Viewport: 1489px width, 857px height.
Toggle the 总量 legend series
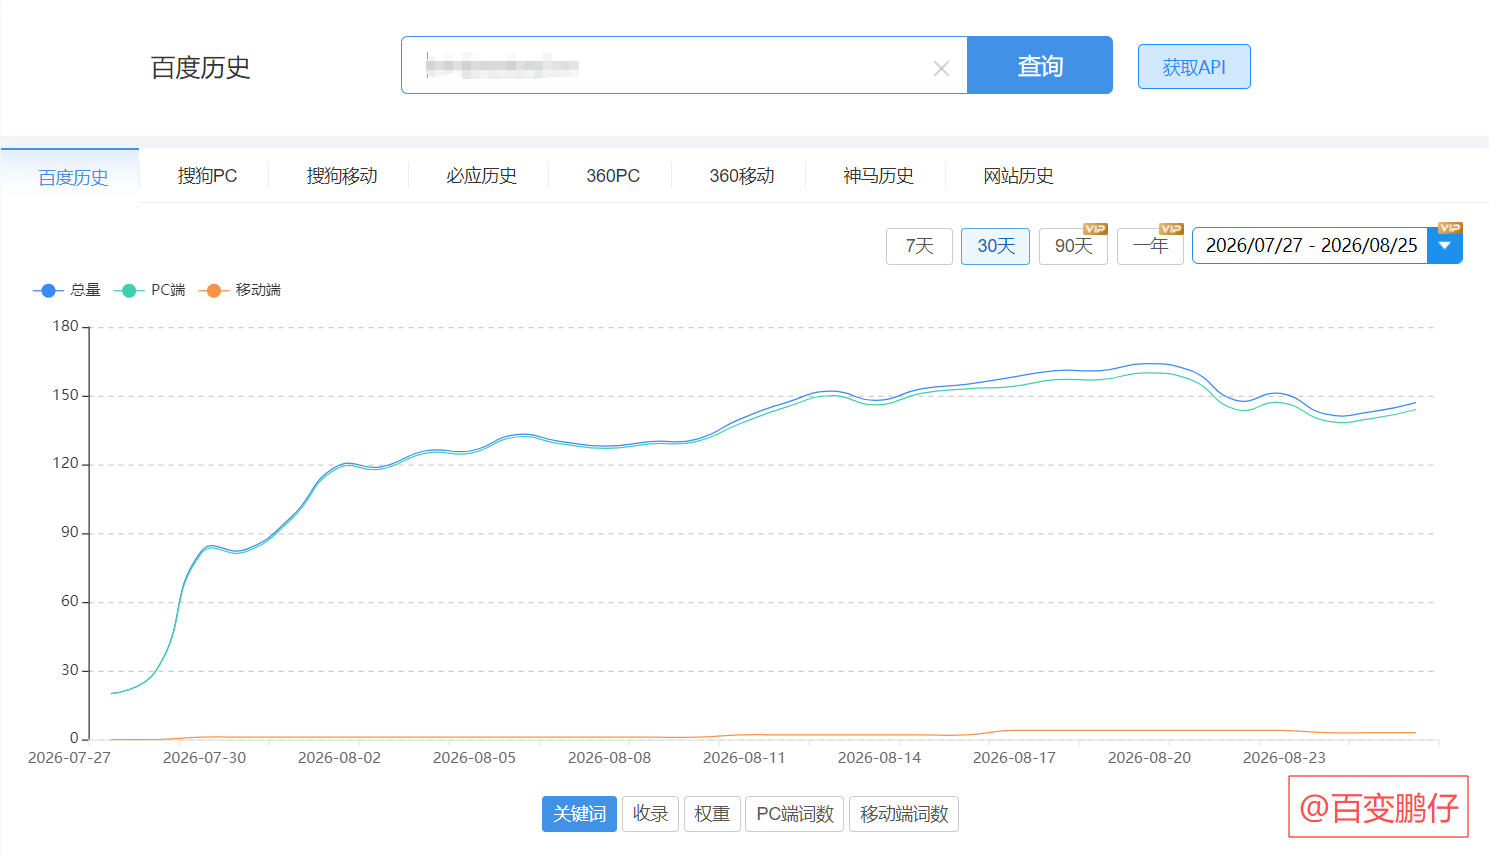tap(67, 290)
